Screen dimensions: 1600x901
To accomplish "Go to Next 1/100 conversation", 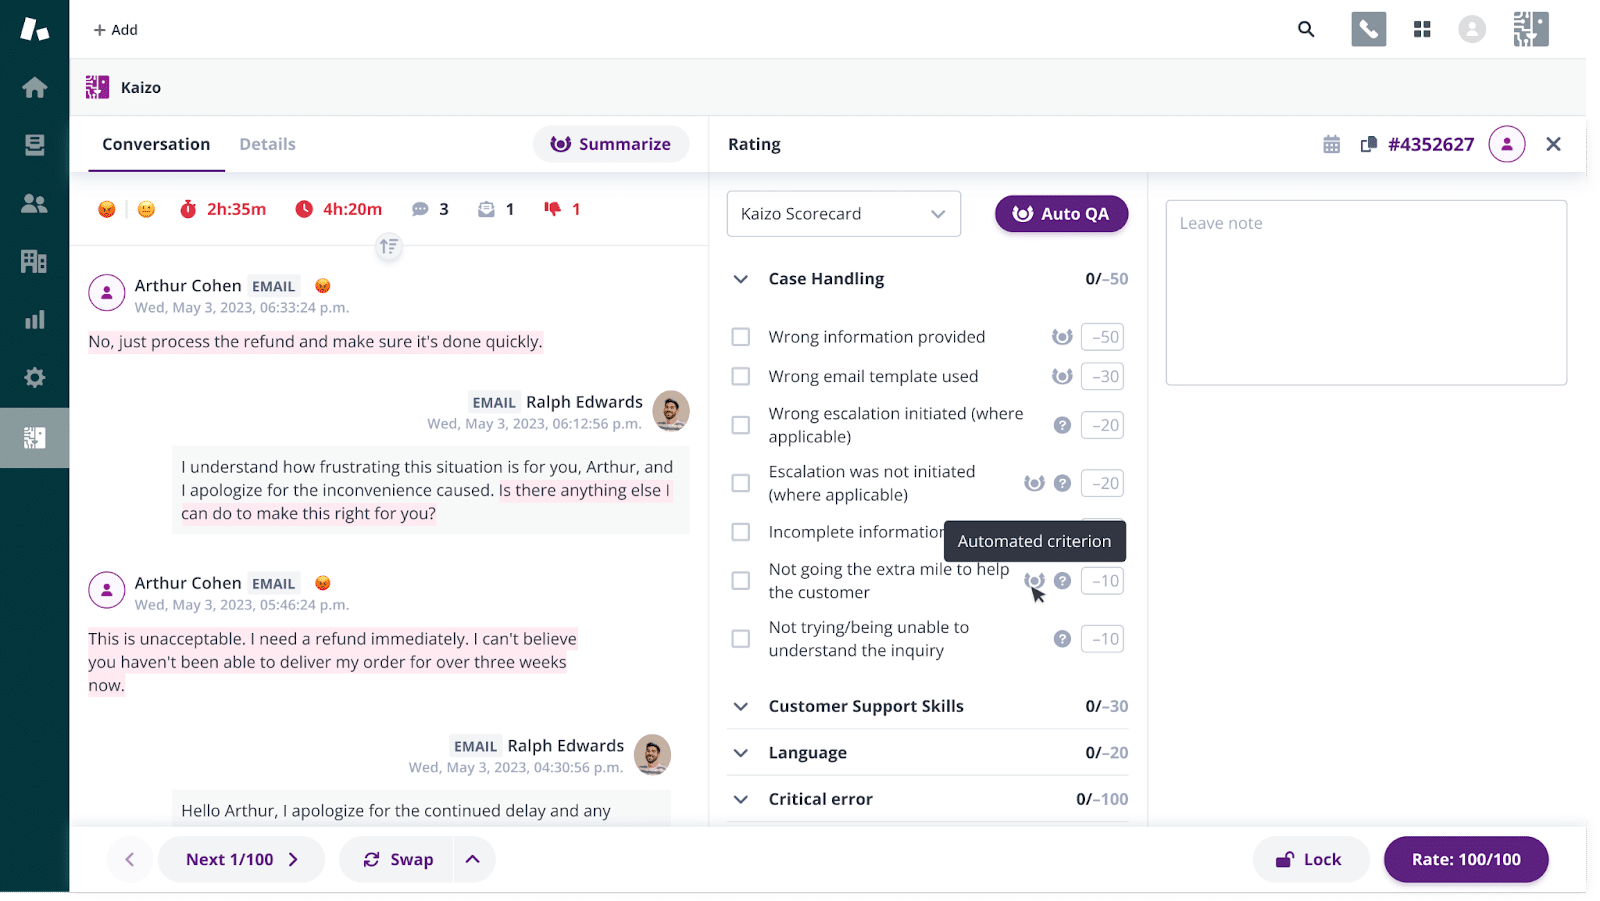I will (x=241, y=859).
